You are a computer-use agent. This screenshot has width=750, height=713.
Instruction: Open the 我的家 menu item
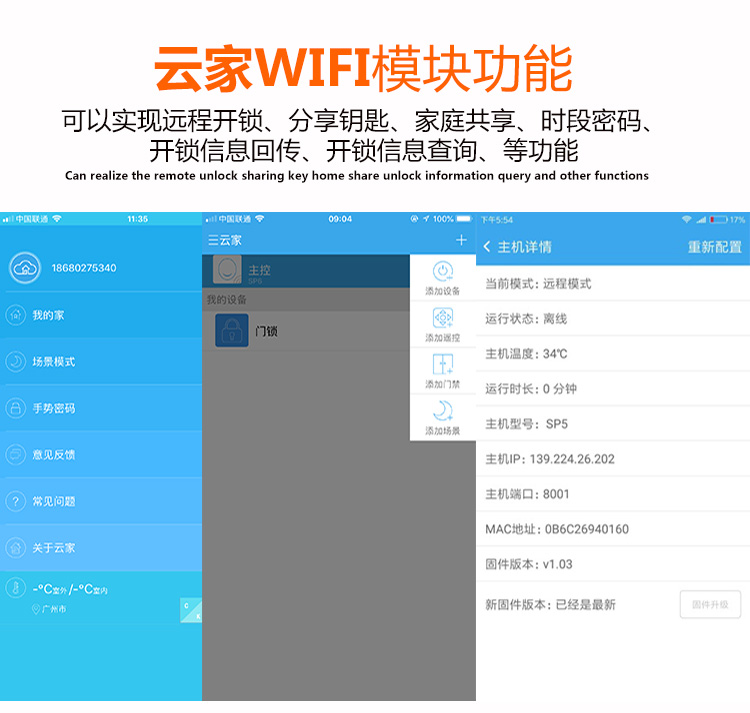[x=101, y=315]
